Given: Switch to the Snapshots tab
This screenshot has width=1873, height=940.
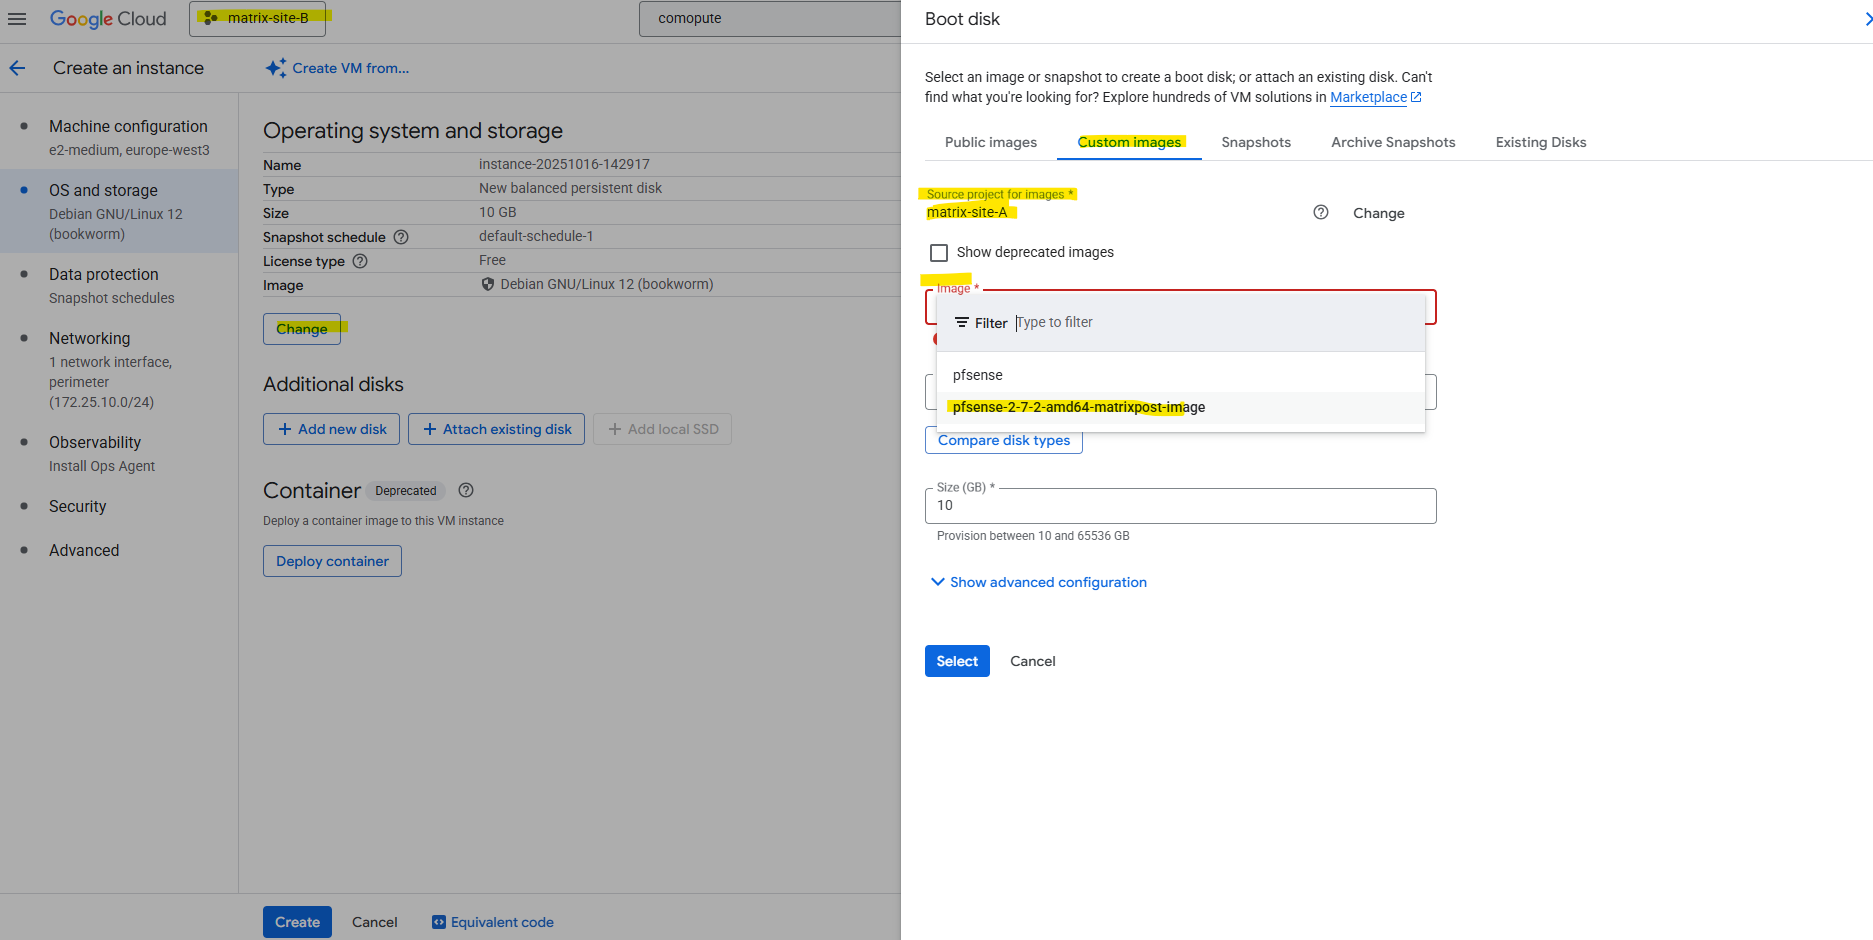Looking at the screenshot, I should click(1255, 142).
